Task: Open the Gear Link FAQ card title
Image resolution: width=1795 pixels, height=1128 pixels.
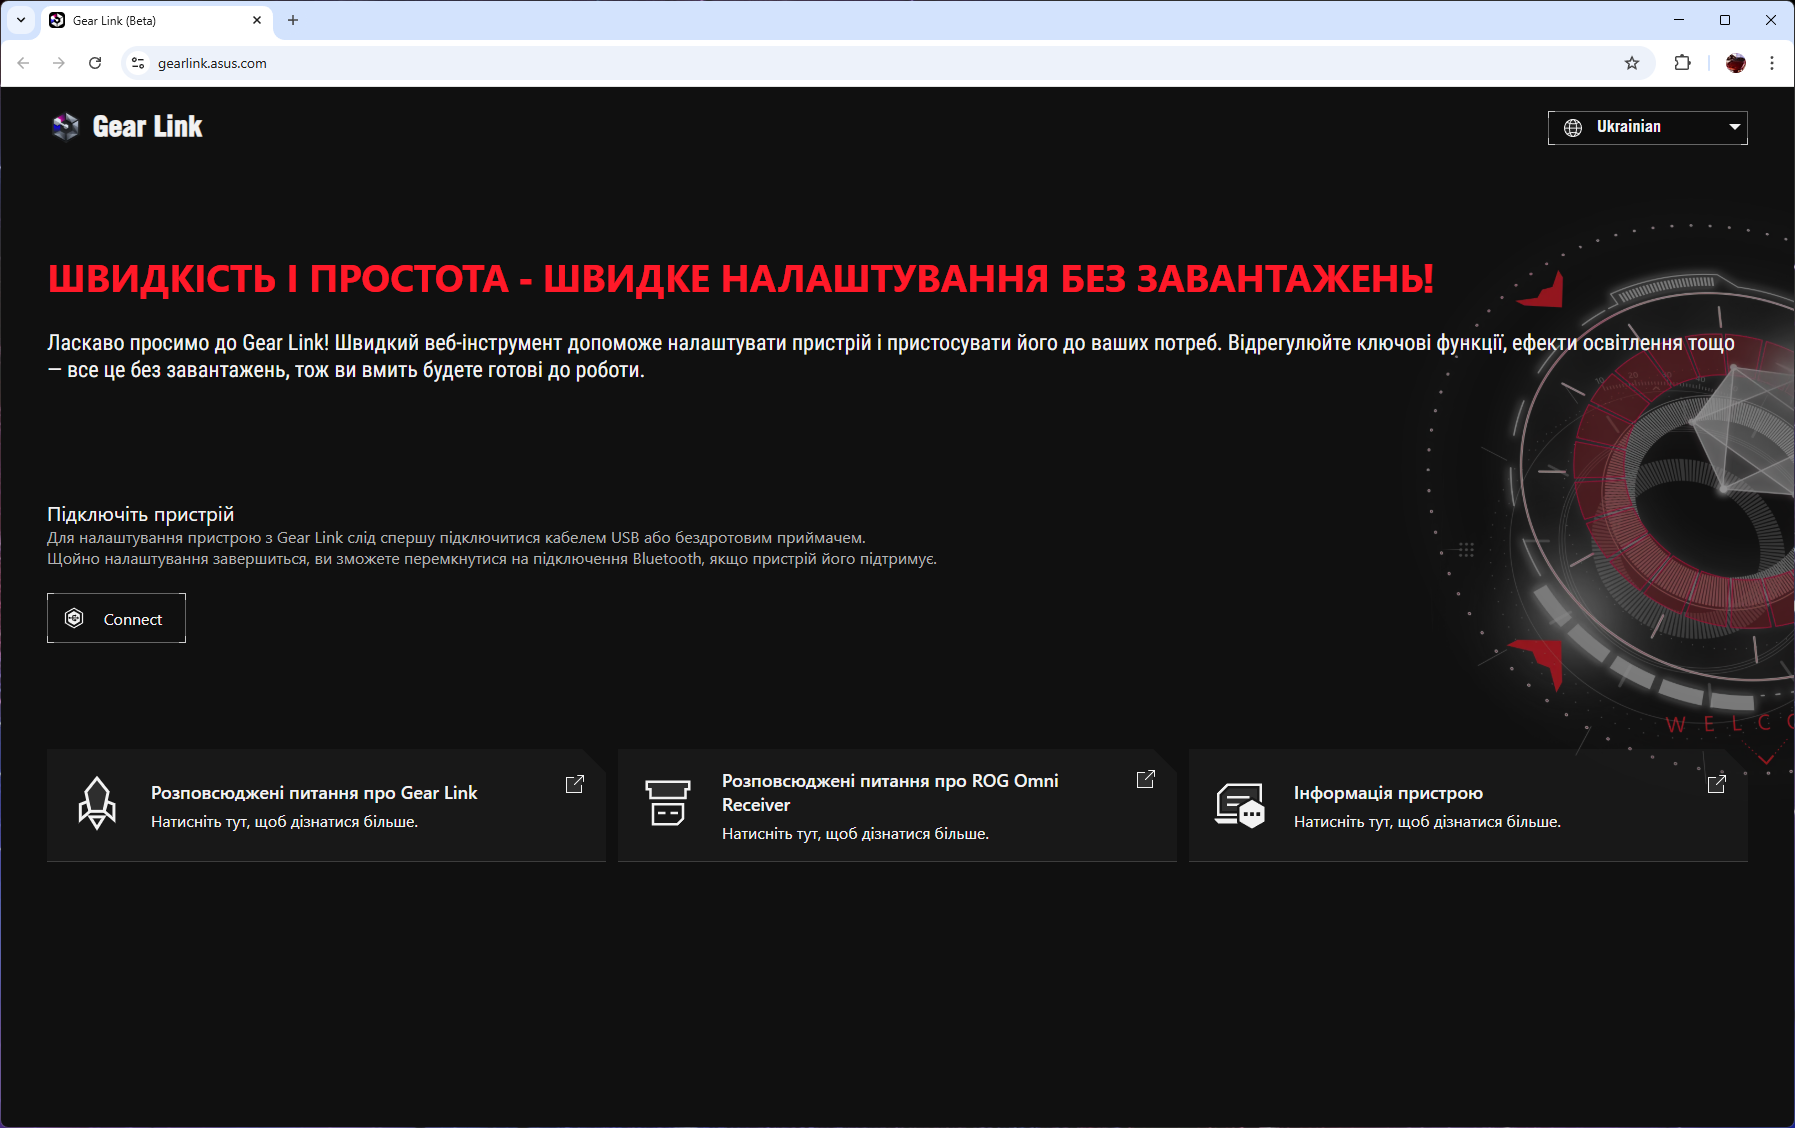Action: 314,793
